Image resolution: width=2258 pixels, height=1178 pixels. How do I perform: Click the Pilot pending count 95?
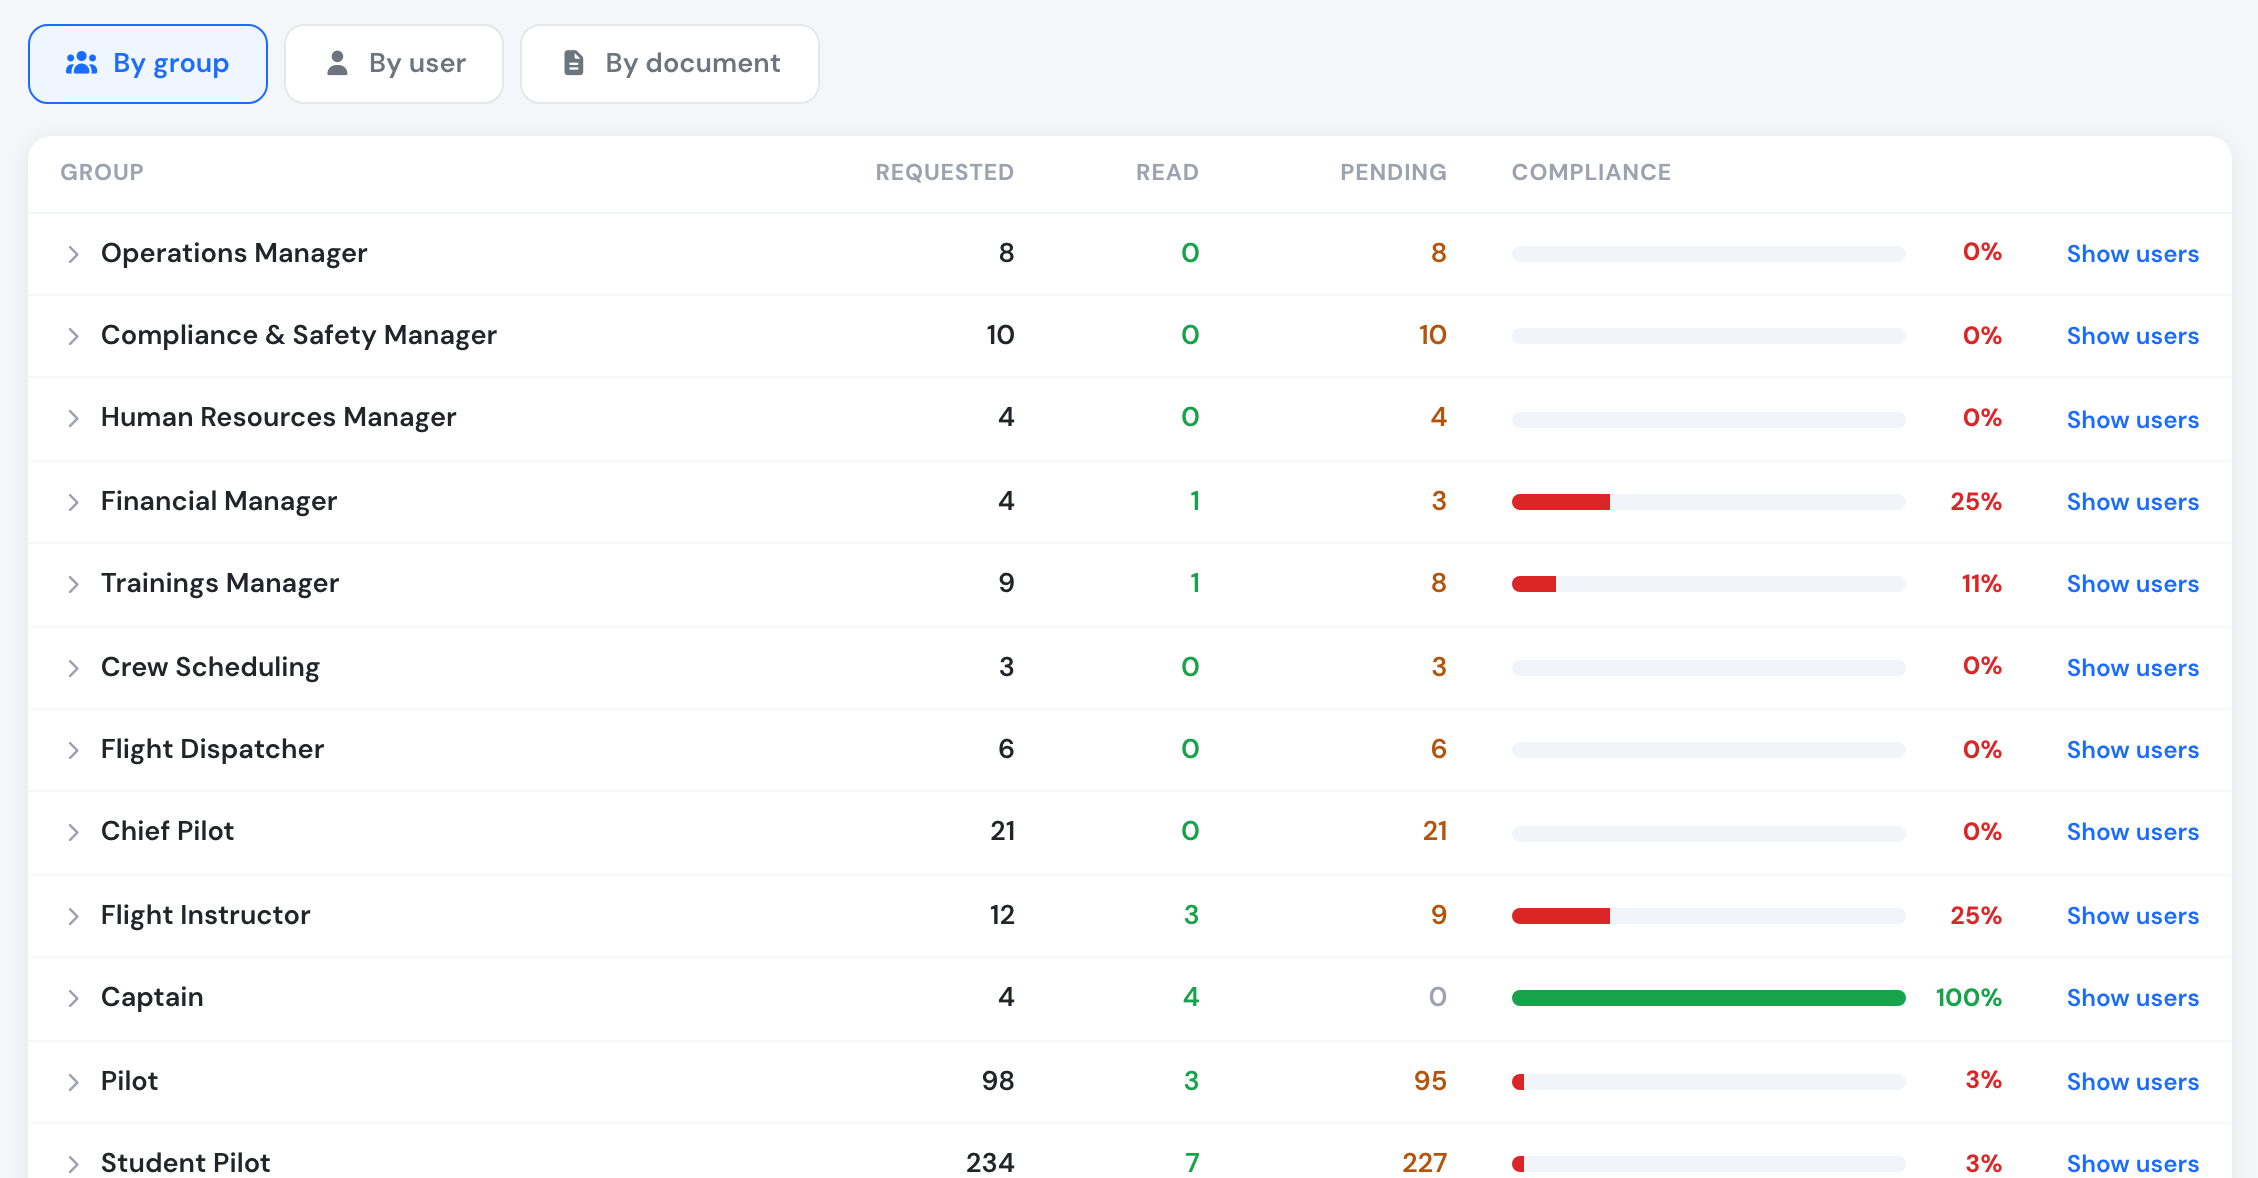click(x=1430, y=1081)
